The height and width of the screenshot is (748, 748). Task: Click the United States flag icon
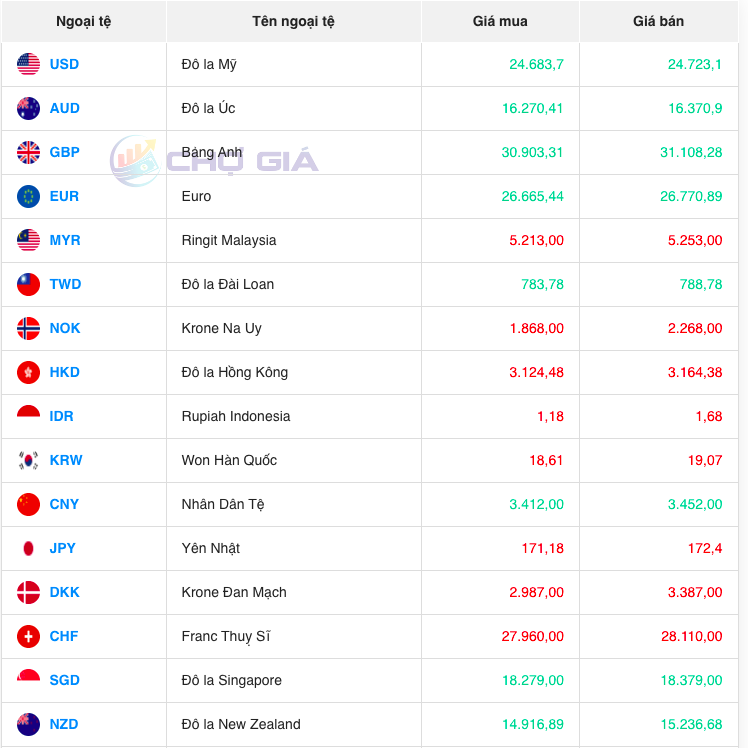click(x=28, y=64)
